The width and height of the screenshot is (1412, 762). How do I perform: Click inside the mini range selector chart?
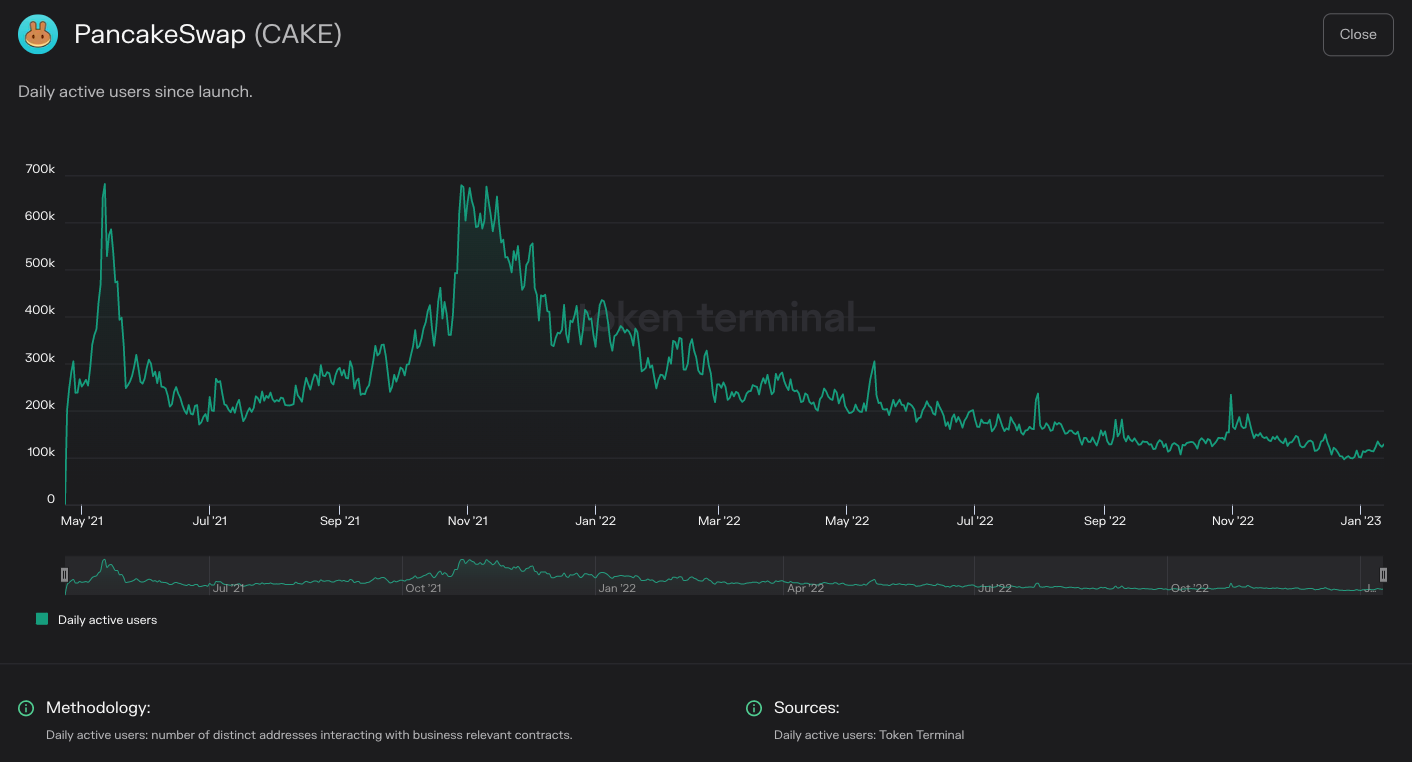coord(724,574)
